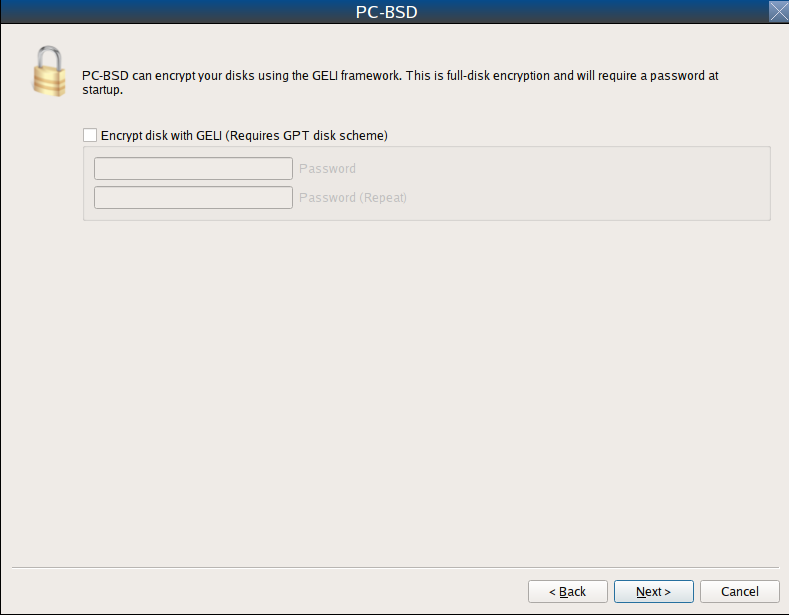
Task: Click the padlock encryption icon
Action: tap(49, 71)
